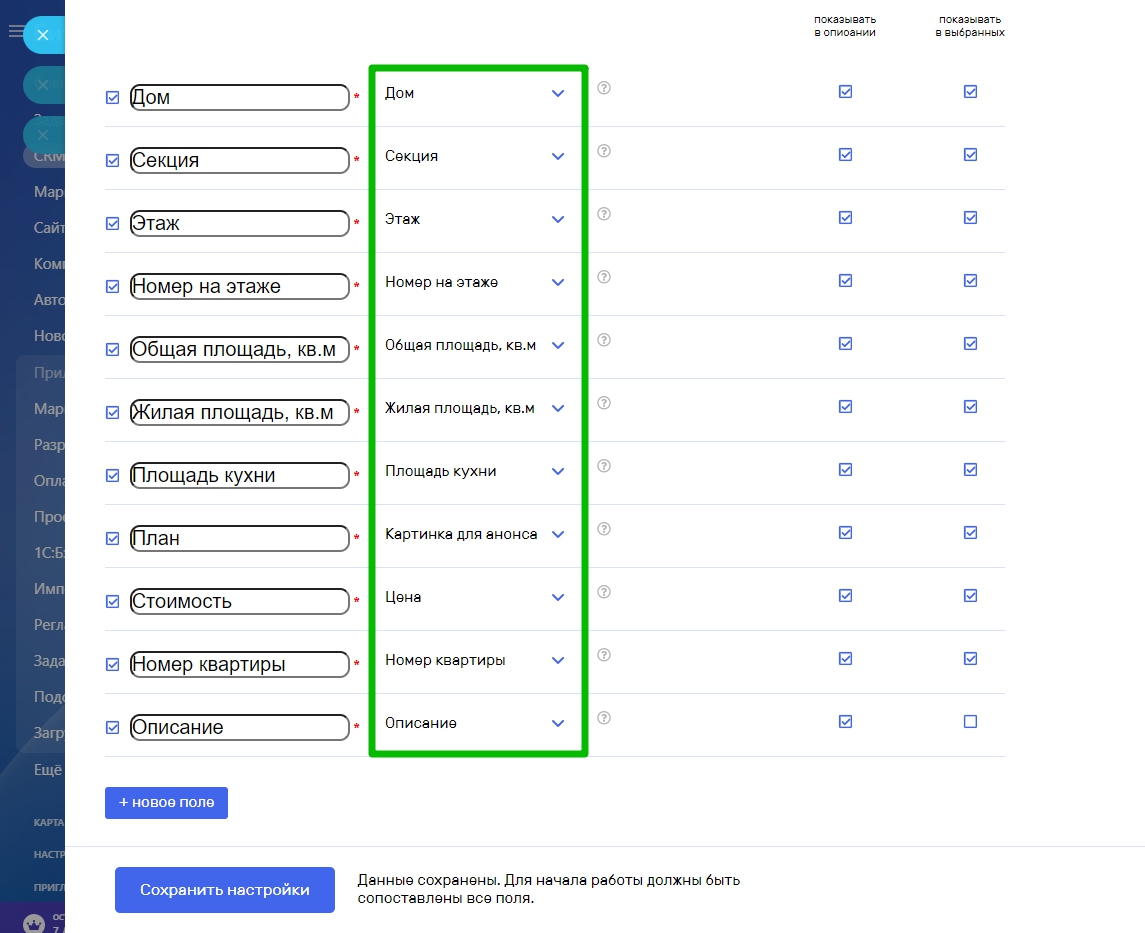The image size is (1145, 933).
Task: Open the hamburger menu in sidebar
Action: [x=15, y=32]
